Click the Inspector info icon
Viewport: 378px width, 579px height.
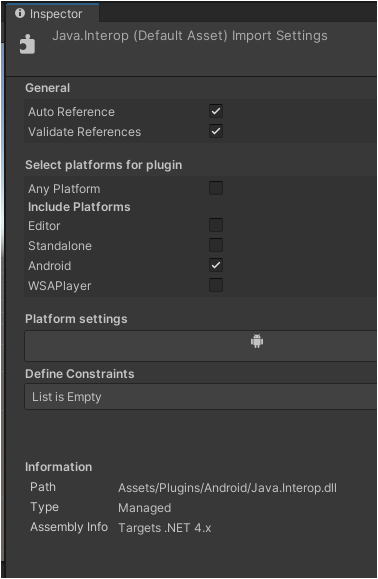tap(20, 13)
